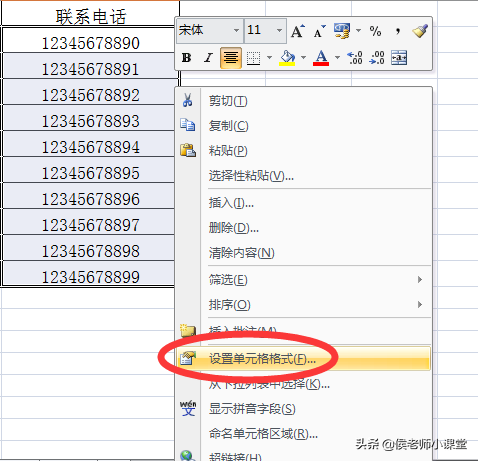Screen dimensions: 478x461
Task: Apply comma style format
Action: pyautogui.click(x=397, y=32)
